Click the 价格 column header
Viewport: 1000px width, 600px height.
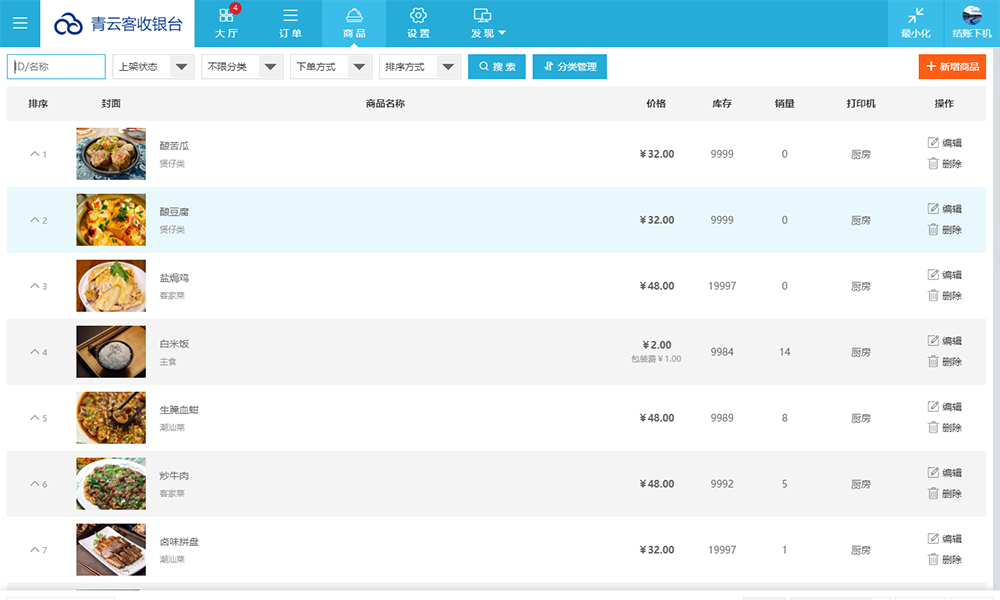pos(656,103)
